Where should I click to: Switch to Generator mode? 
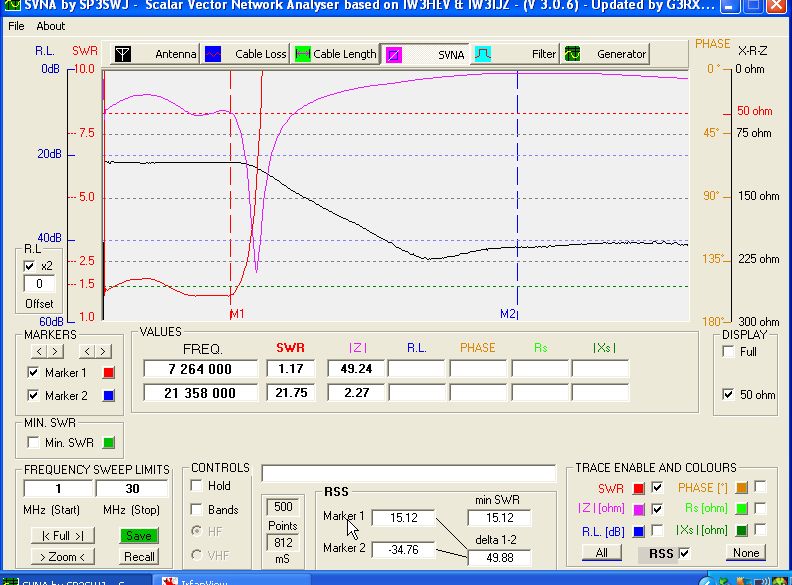pos(606,54)
